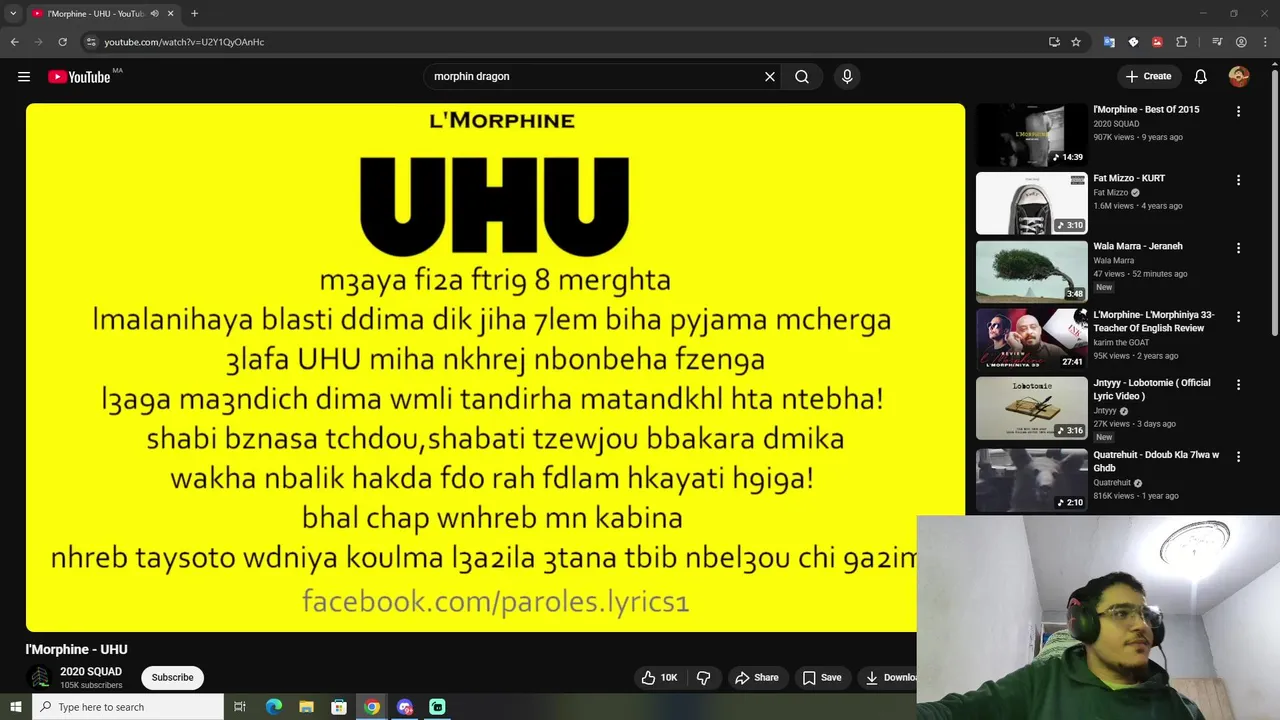View site information icon in address bar
Viewport: 1280px width, 720px height.
pyautogui.click(x=91, y=42)
